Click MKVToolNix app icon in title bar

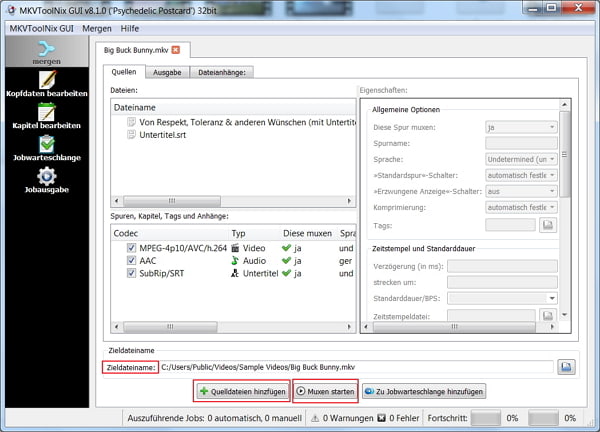pyautogui.click(x=11, y=10)
